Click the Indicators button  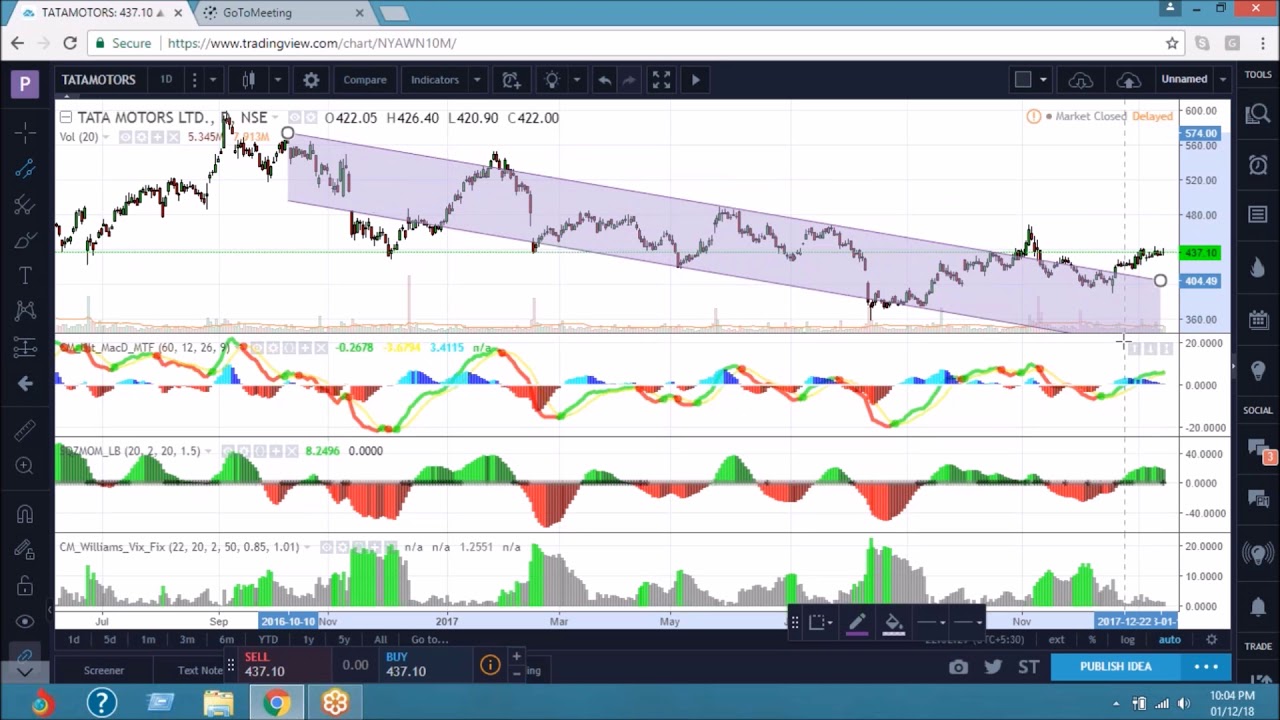pos(435,80)
